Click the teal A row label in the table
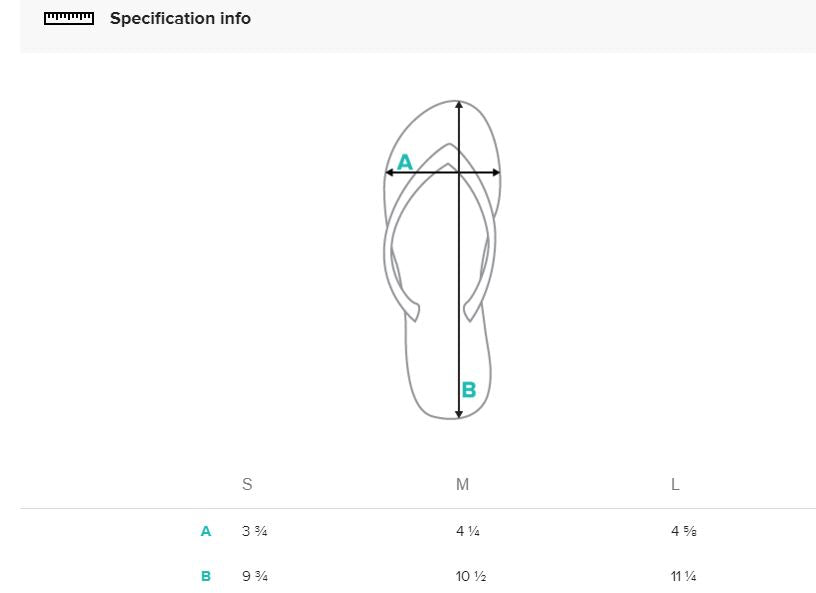Viewport: 816px width, 593px height. click(206, 531)
